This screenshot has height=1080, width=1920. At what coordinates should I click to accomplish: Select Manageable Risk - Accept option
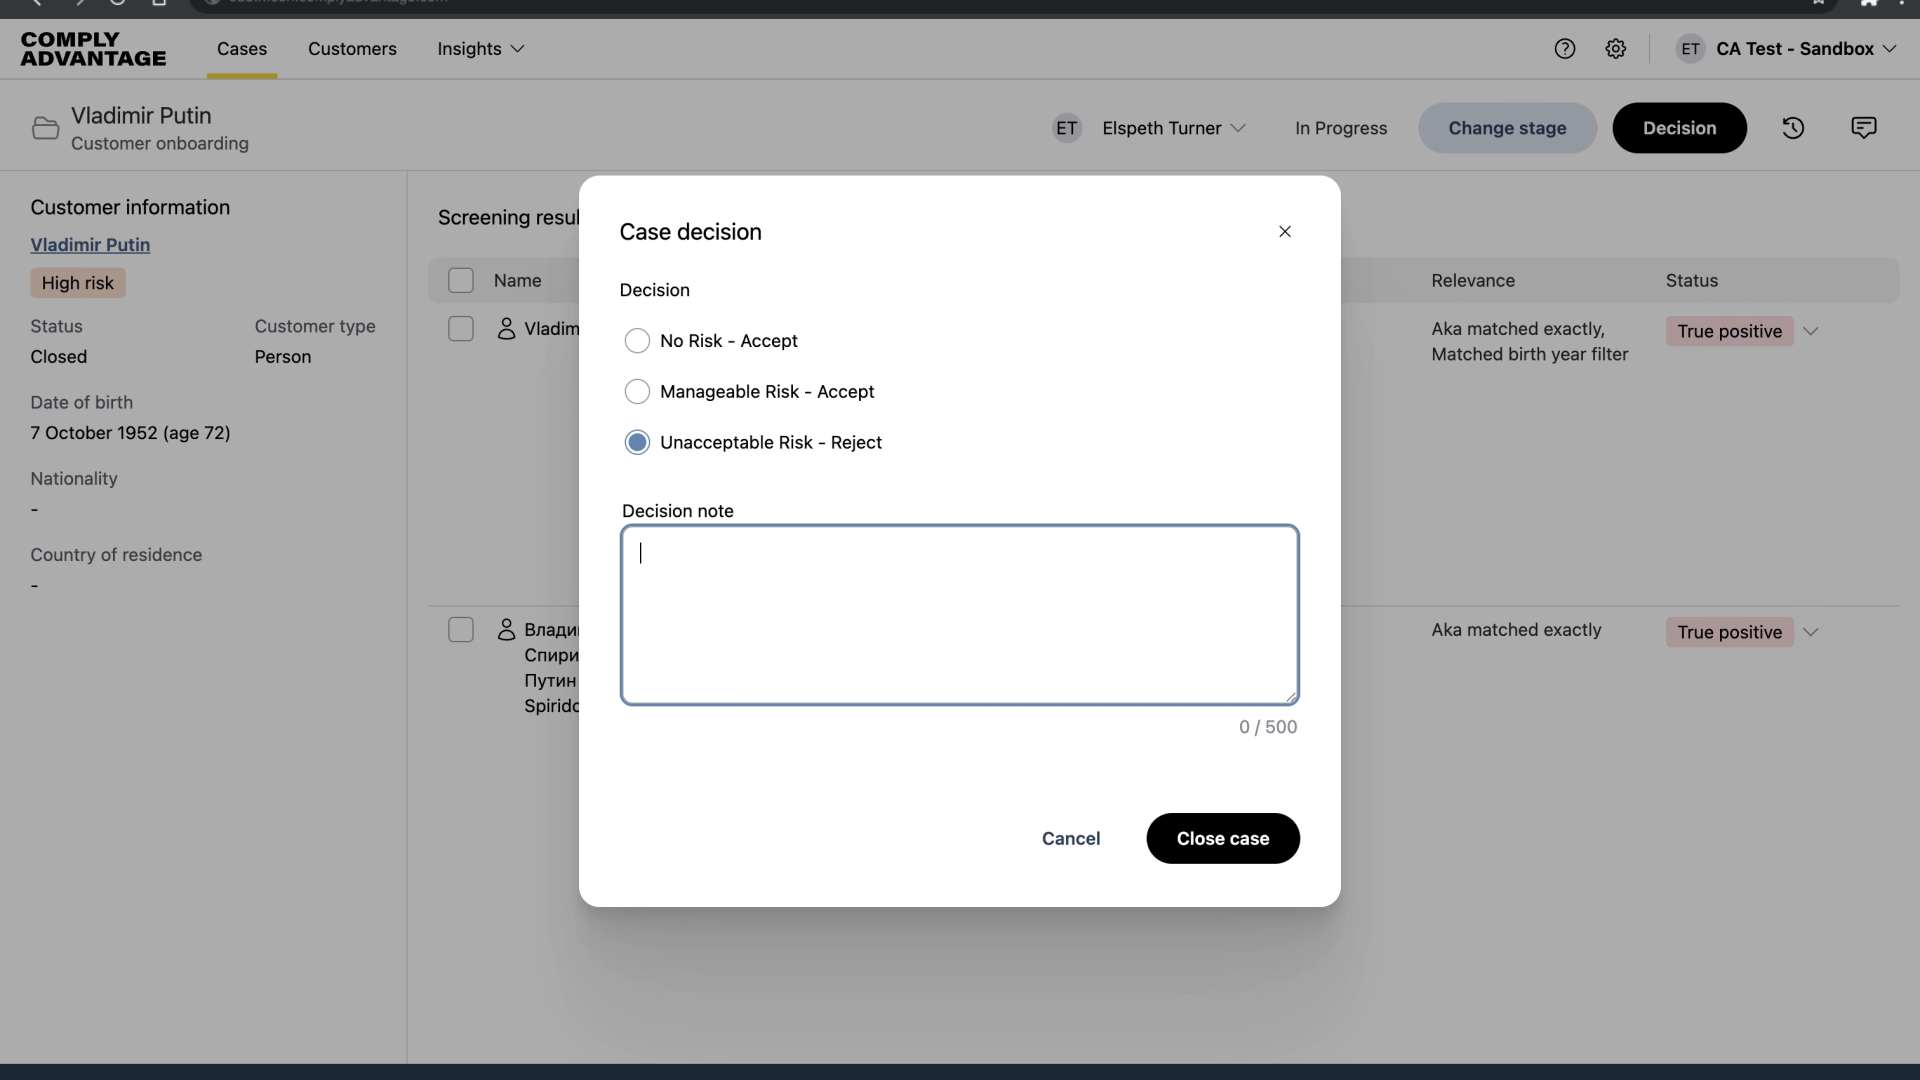[x=637, y=391]
